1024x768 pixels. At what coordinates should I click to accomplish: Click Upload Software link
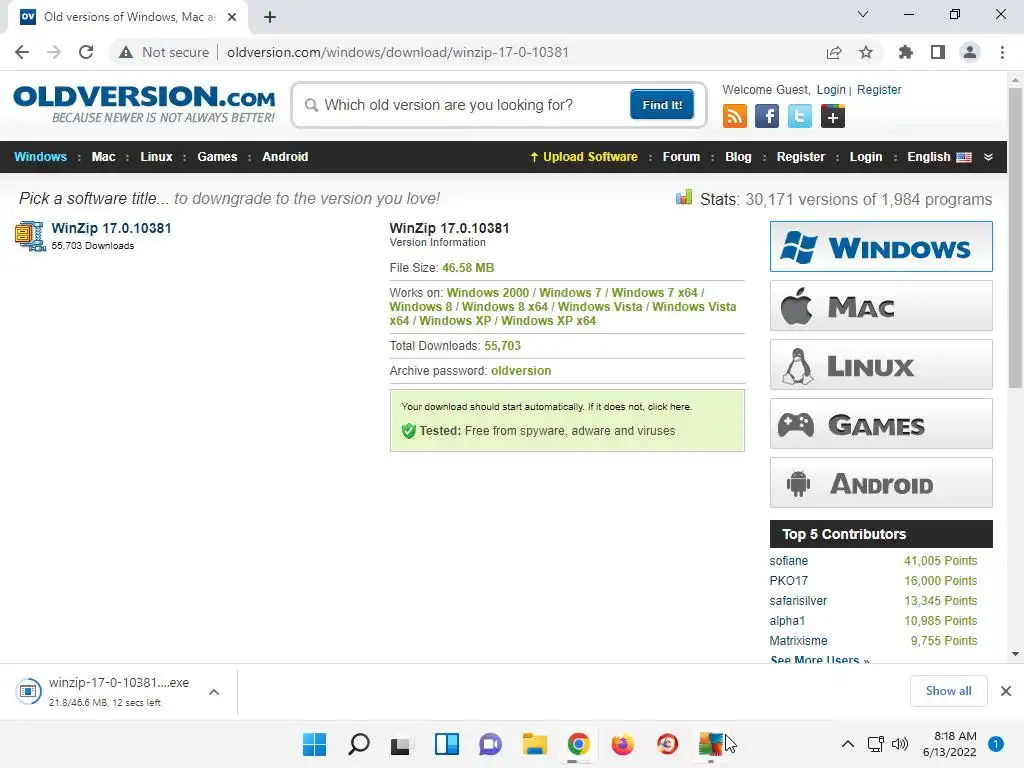pyautogui.click(x=584, y=157)
